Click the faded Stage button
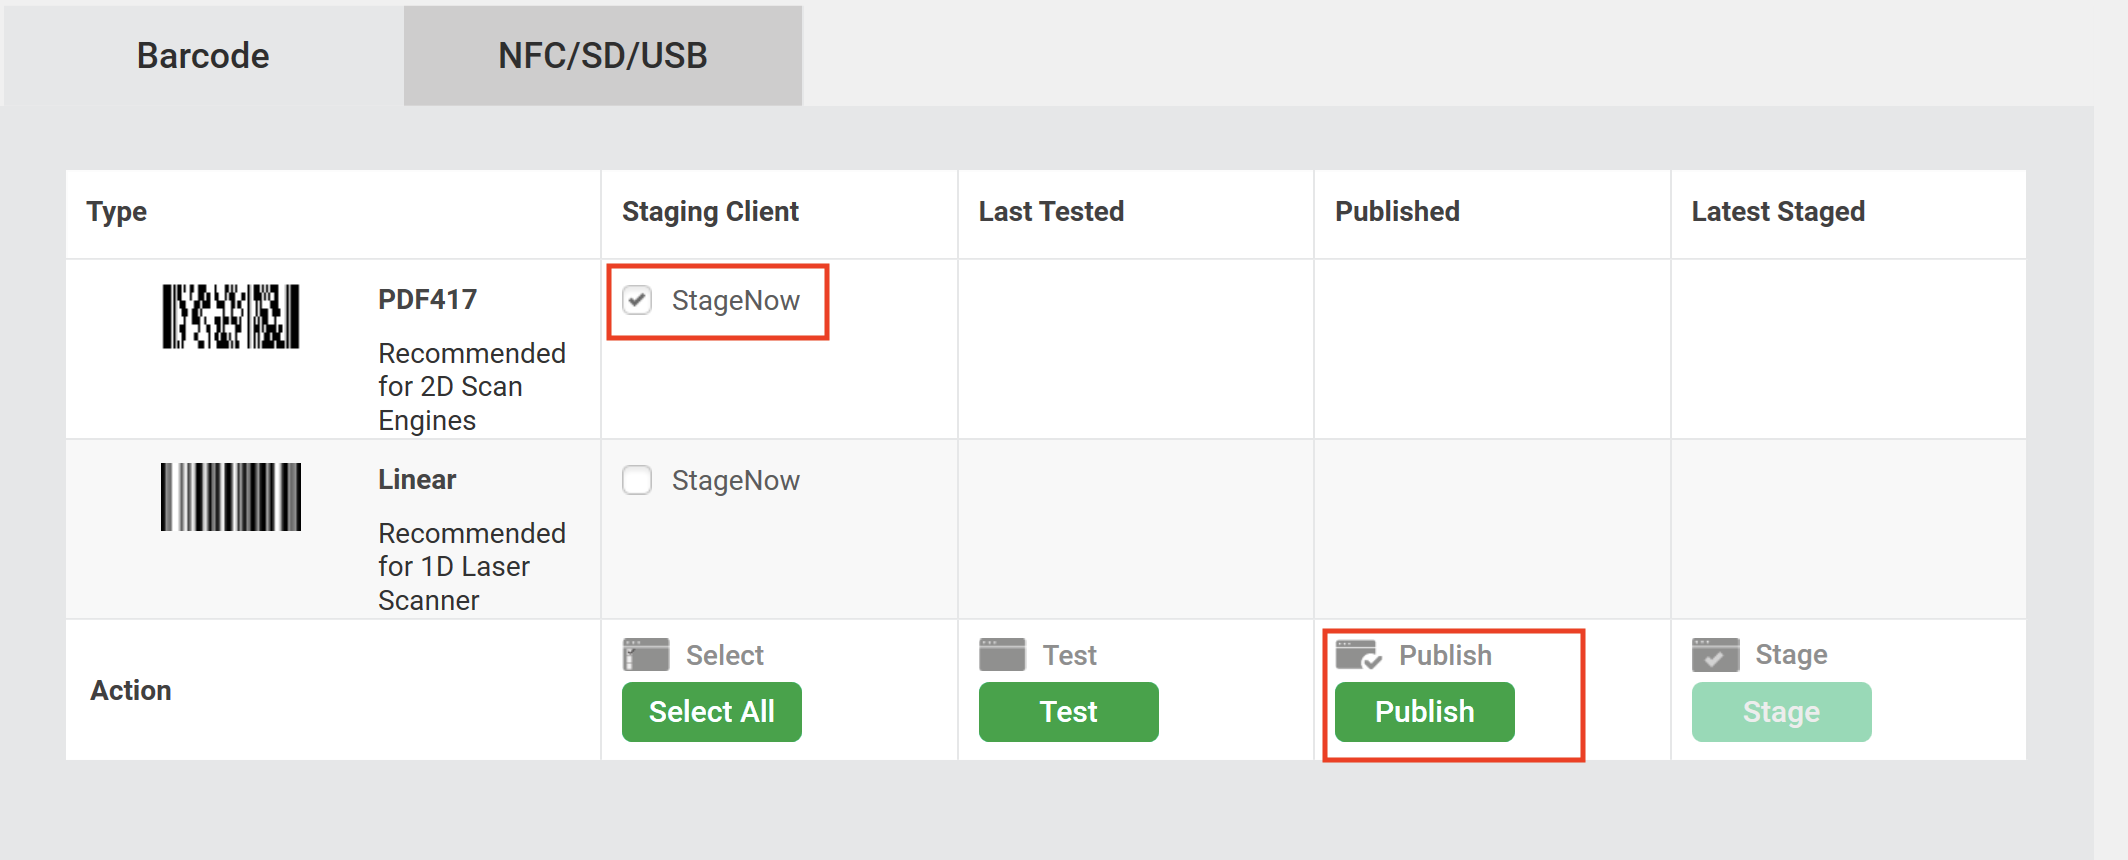The image size is (2128, 860). pyautogui.click(x=1782, y=712)
